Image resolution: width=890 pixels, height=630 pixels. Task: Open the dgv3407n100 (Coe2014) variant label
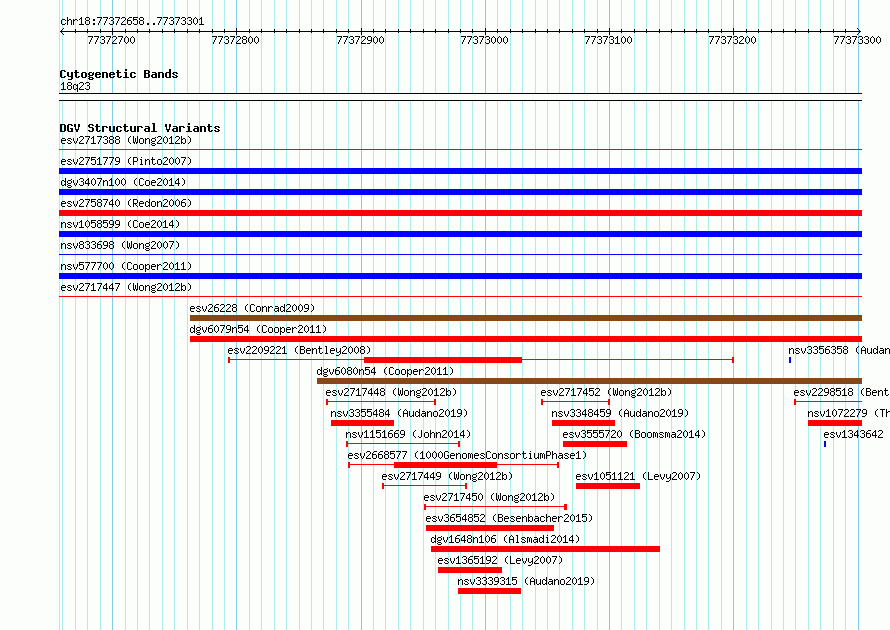(x=123, y=182)
